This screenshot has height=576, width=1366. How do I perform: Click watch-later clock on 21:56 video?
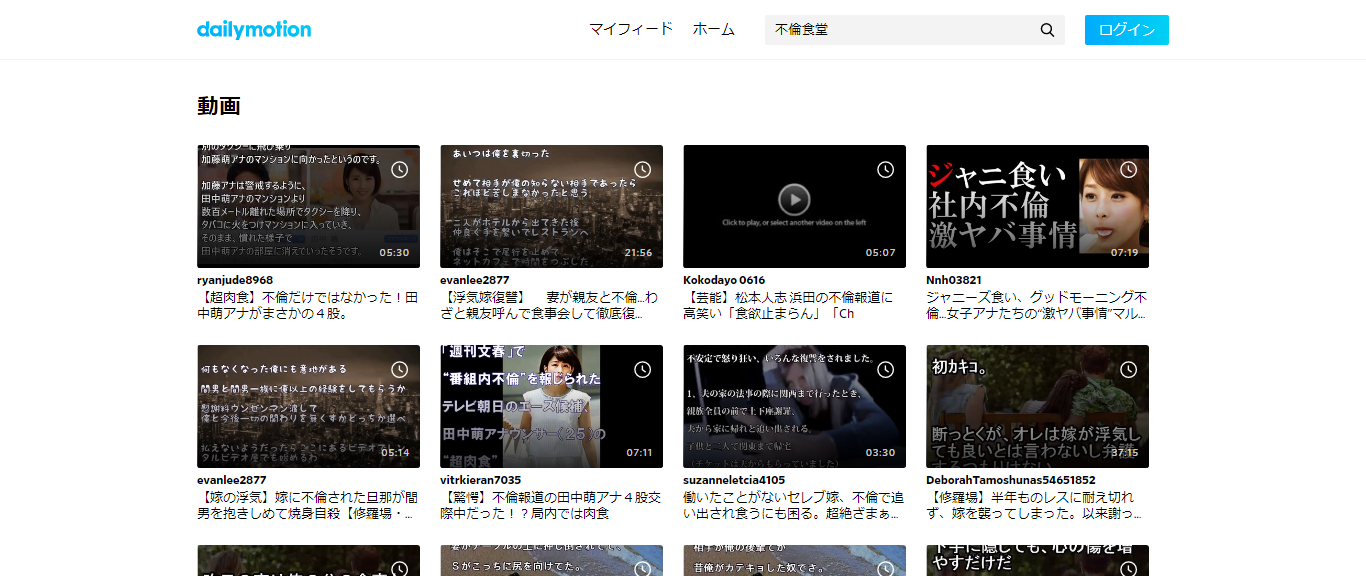pyautogui.click(x=642, y=170)
